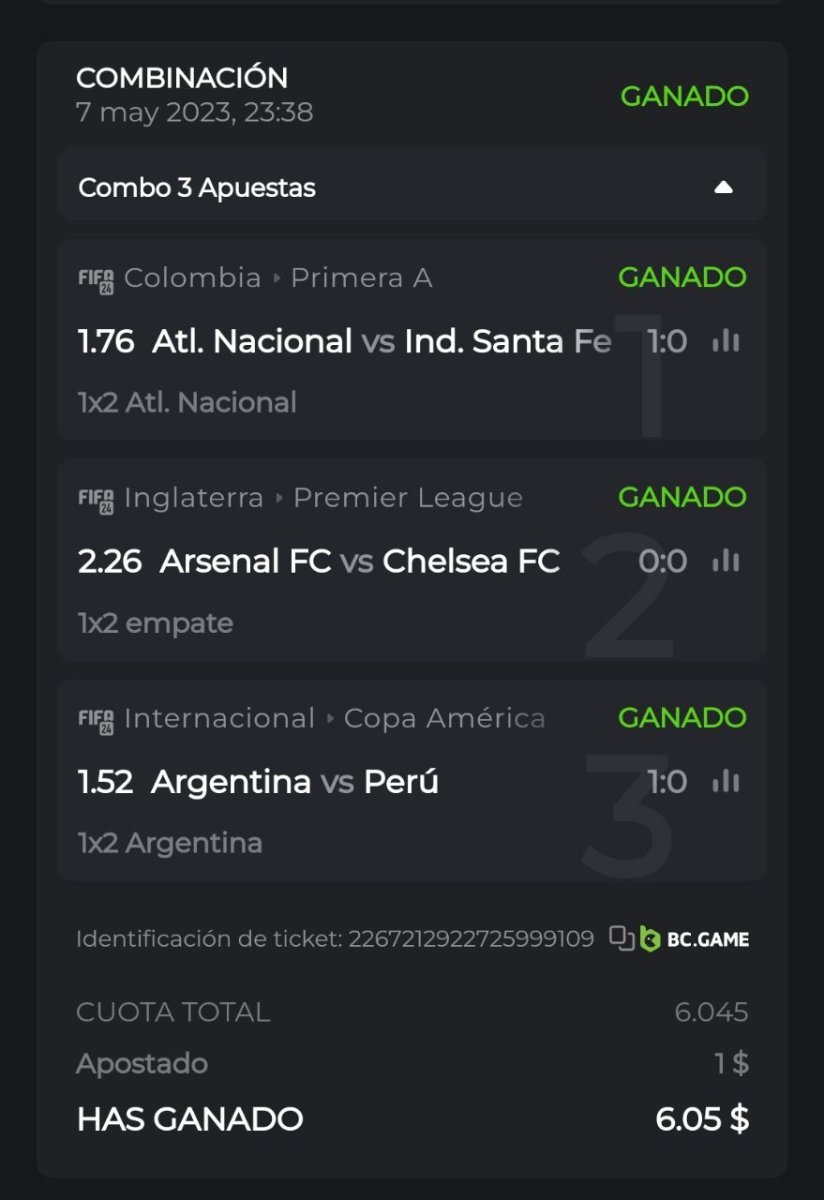Click FIFA 24 icon beside Inglaterra

tap(96, 500)
